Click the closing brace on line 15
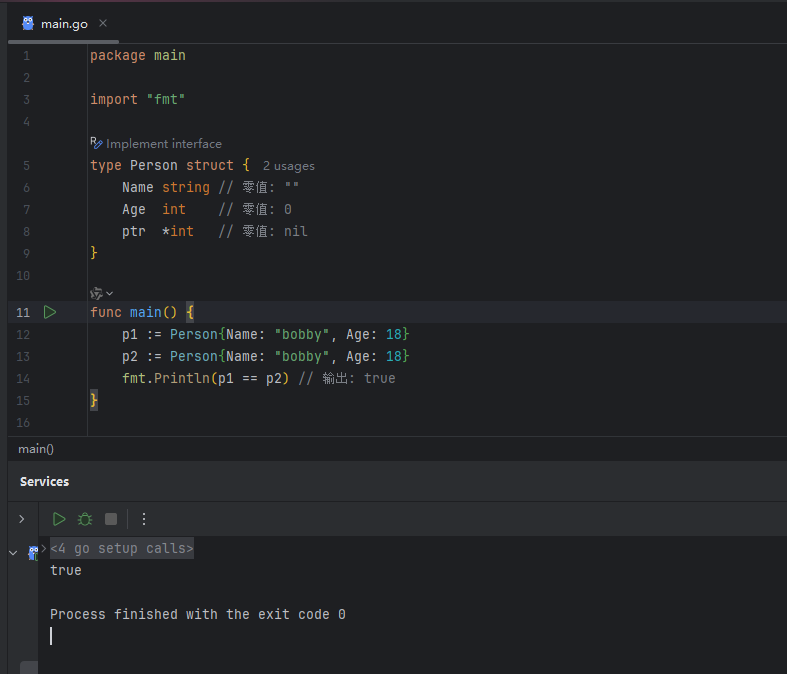Screen dimensions: 787x674 [x=94, y=400]
